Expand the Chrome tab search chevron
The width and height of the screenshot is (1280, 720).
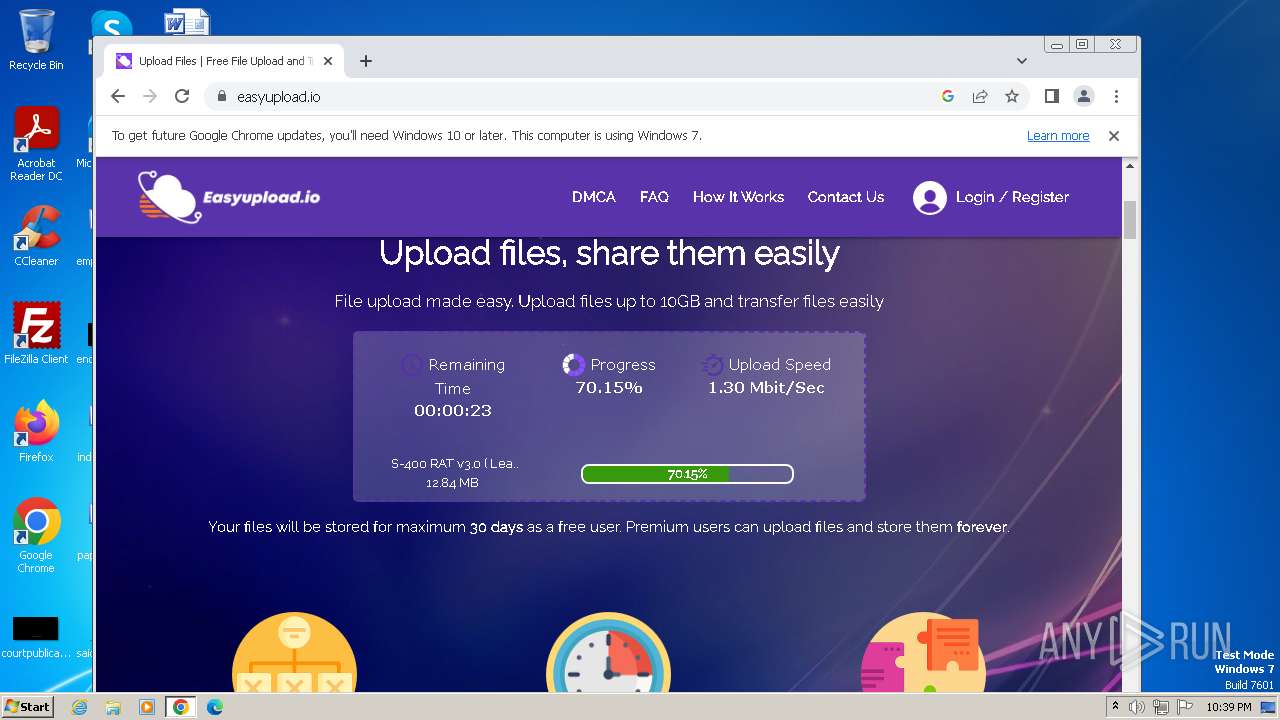tap(1022, 61)
